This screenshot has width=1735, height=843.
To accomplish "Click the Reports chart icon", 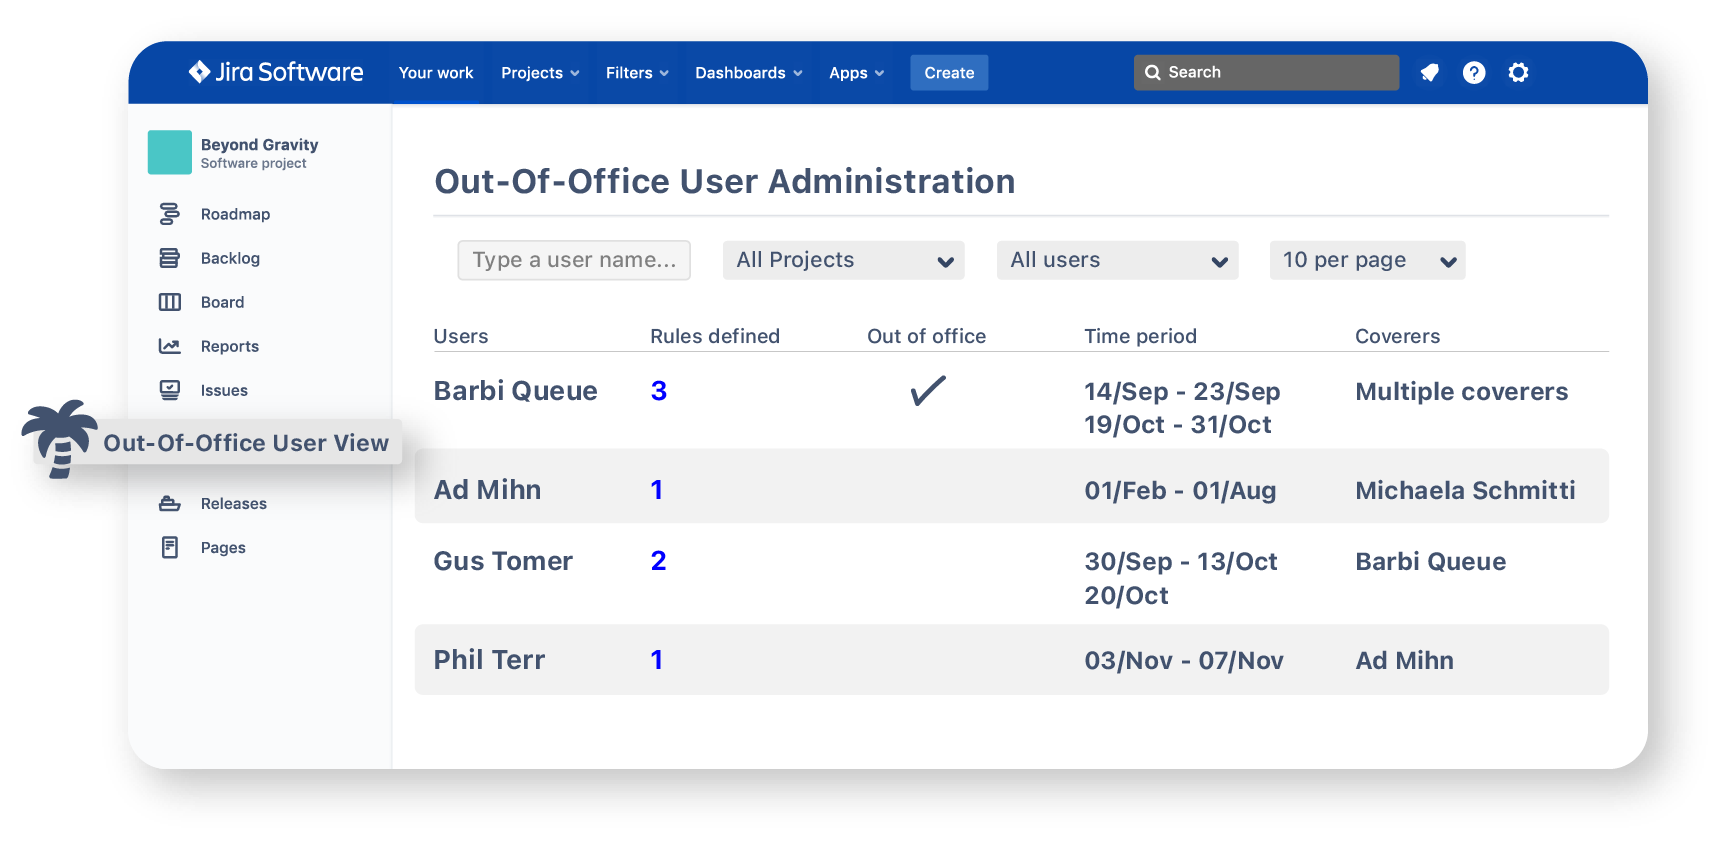I will tap(170, 346).
